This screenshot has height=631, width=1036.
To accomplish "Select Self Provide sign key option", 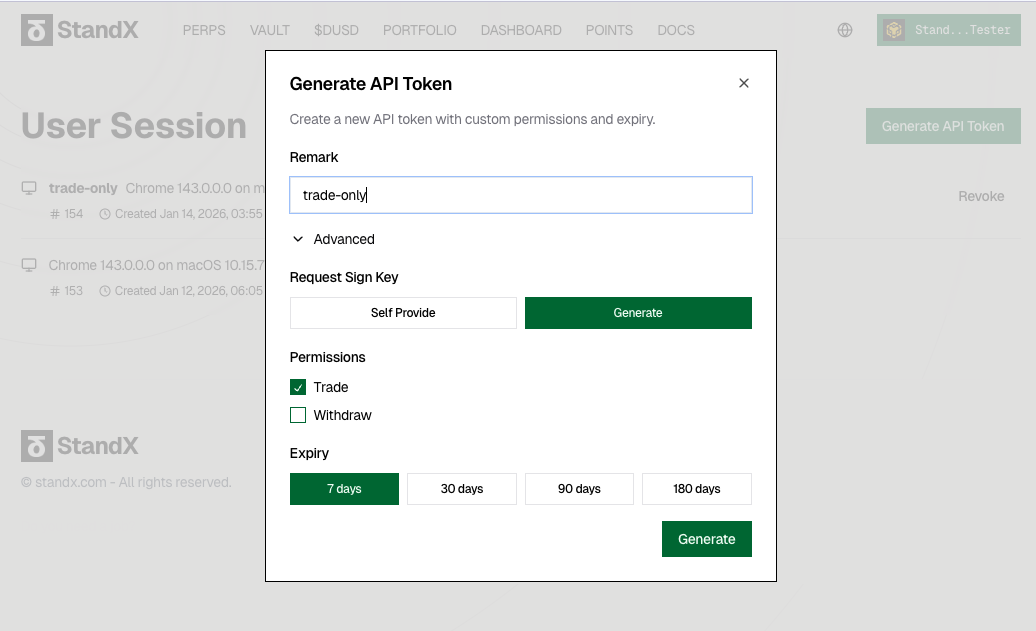I will point(403,313).
